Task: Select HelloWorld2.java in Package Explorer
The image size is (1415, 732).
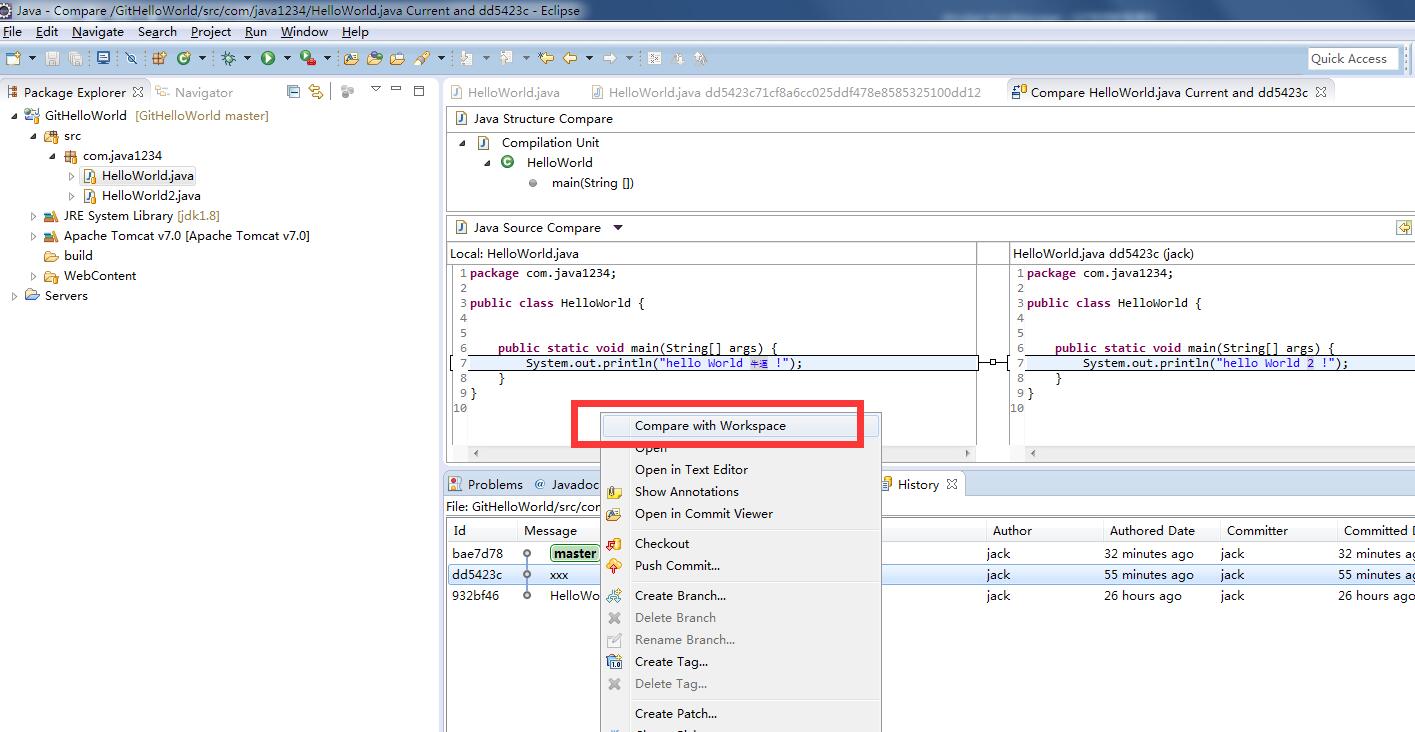Action: click(x=151, y=196)
